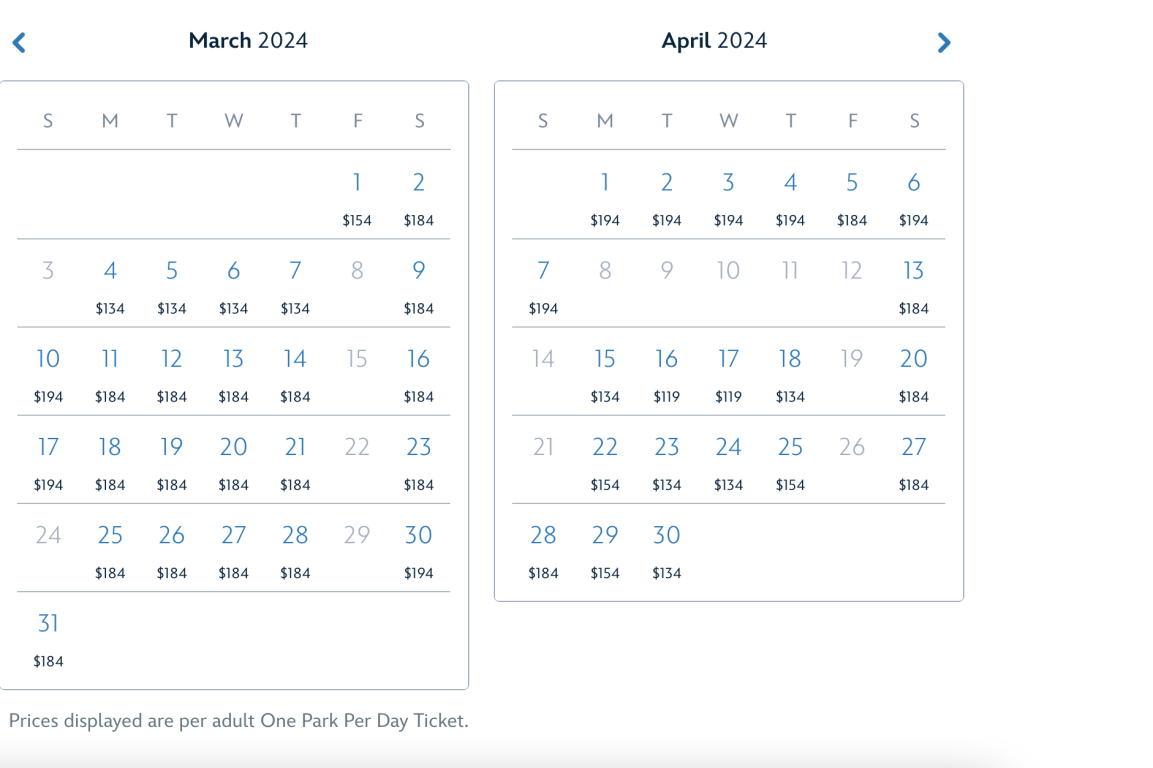The height and width of the screenshot is (768, 1153).
Task: Select April 30 priced $134
Action: tap(667, 535)
